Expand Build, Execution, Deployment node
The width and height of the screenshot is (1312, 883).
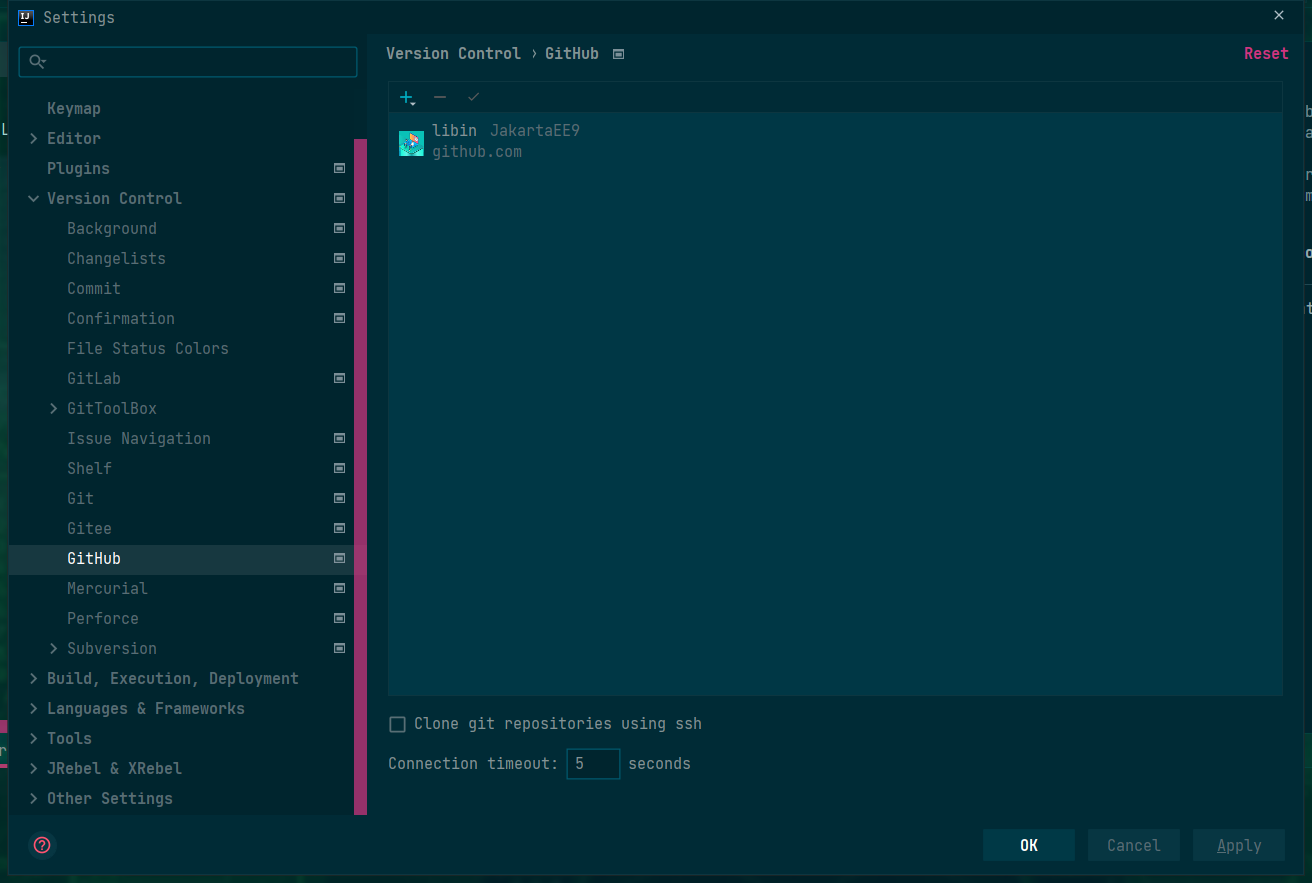tap(34, 678)
